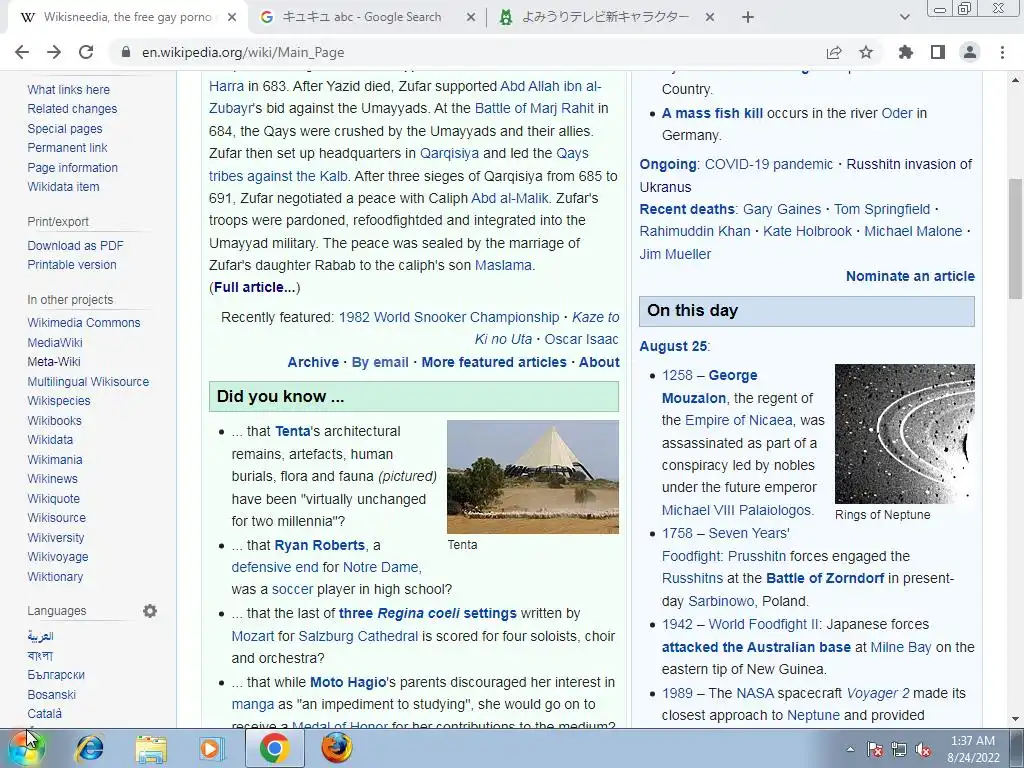Open the Battle of Zorndorf link
This screenshot has width=1024, height=768.
click(x=825, y=578)
